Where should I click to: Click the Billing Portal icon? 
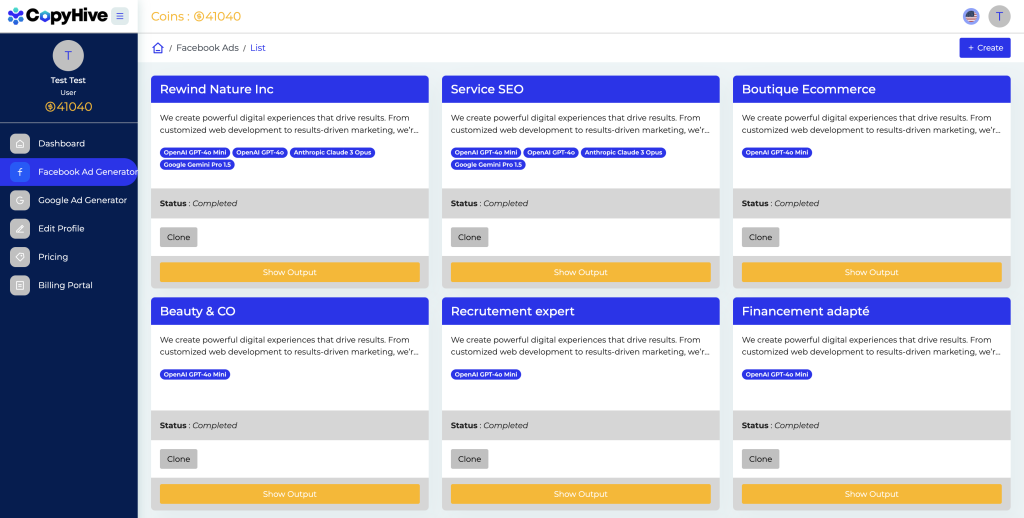20,285
